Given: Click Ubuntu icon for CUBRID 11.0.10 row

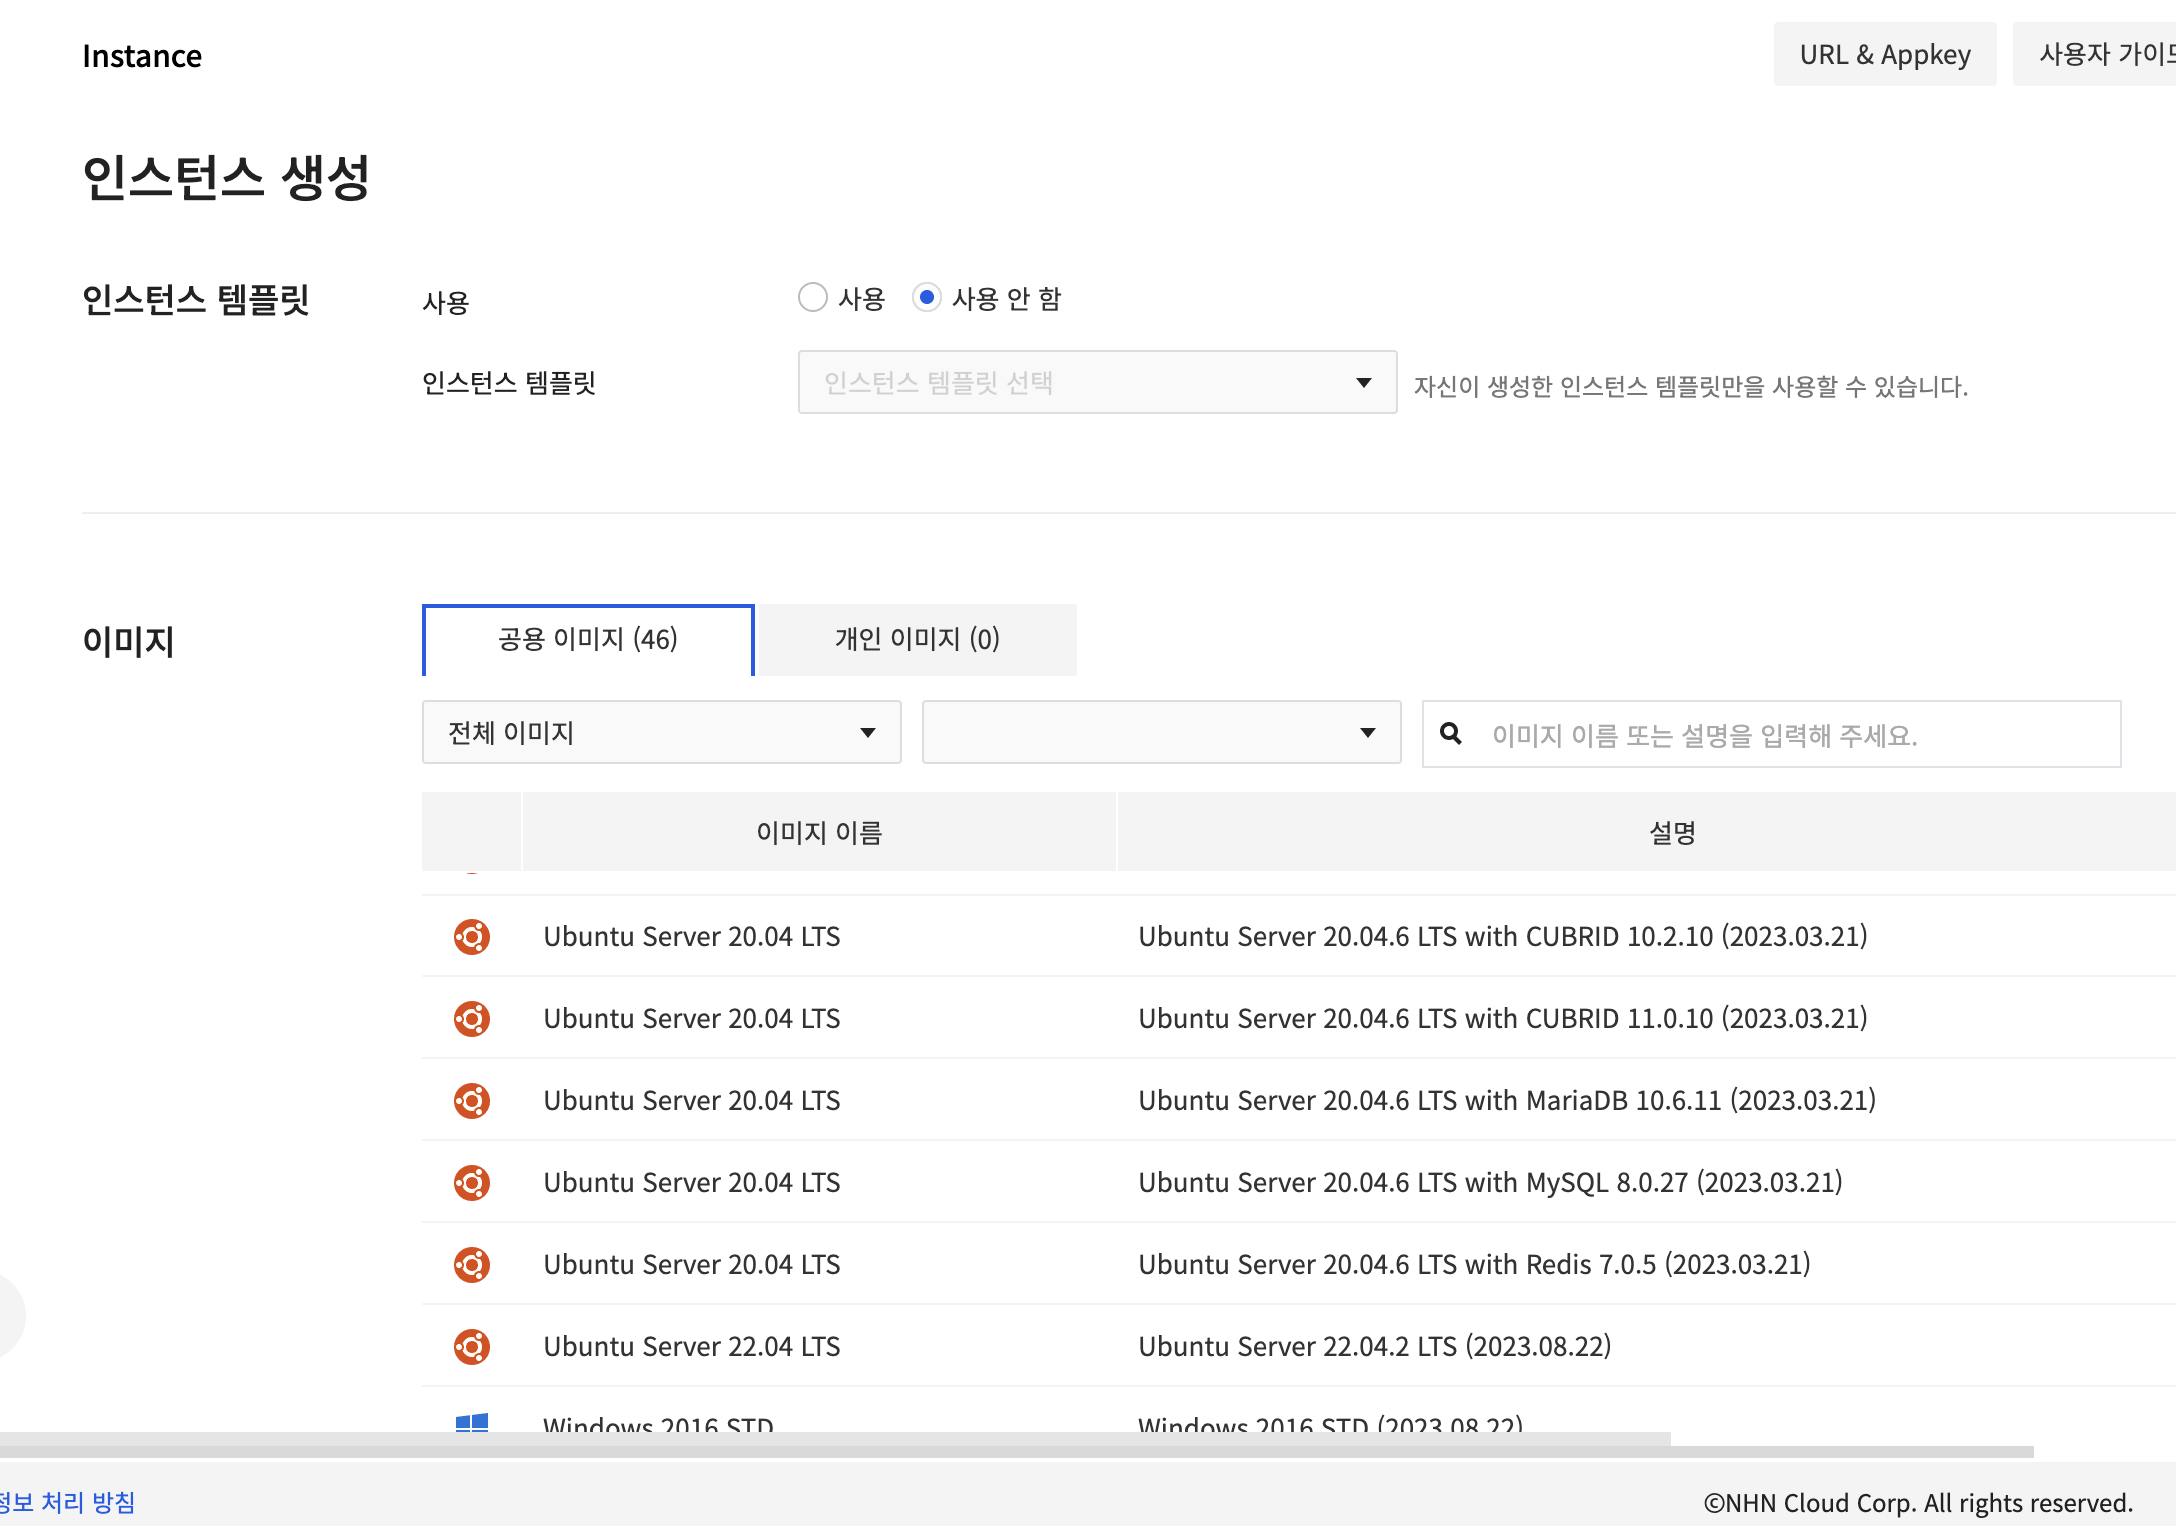Looking at the screenshot, I should tap(471, 1019).
